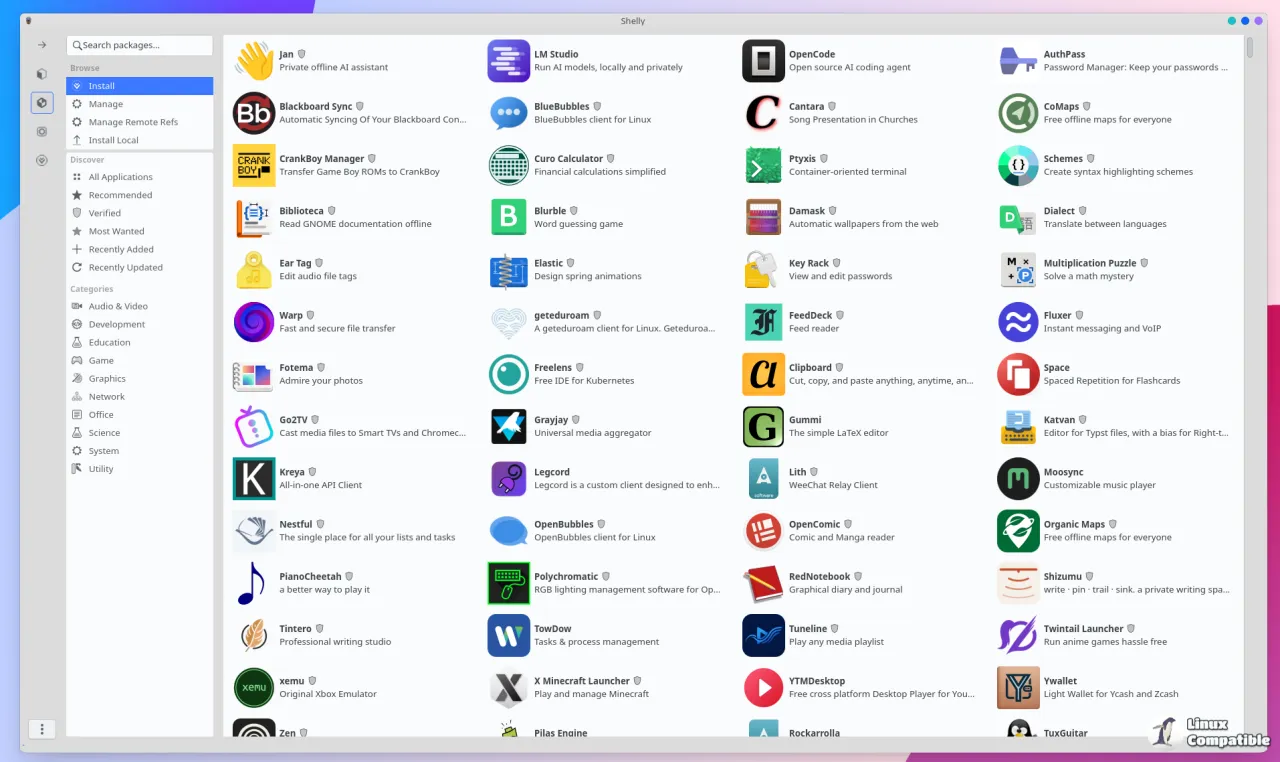Click the Freelens teal circle icon
Screen dimensions: 1280x762
[x=508, y=374]
